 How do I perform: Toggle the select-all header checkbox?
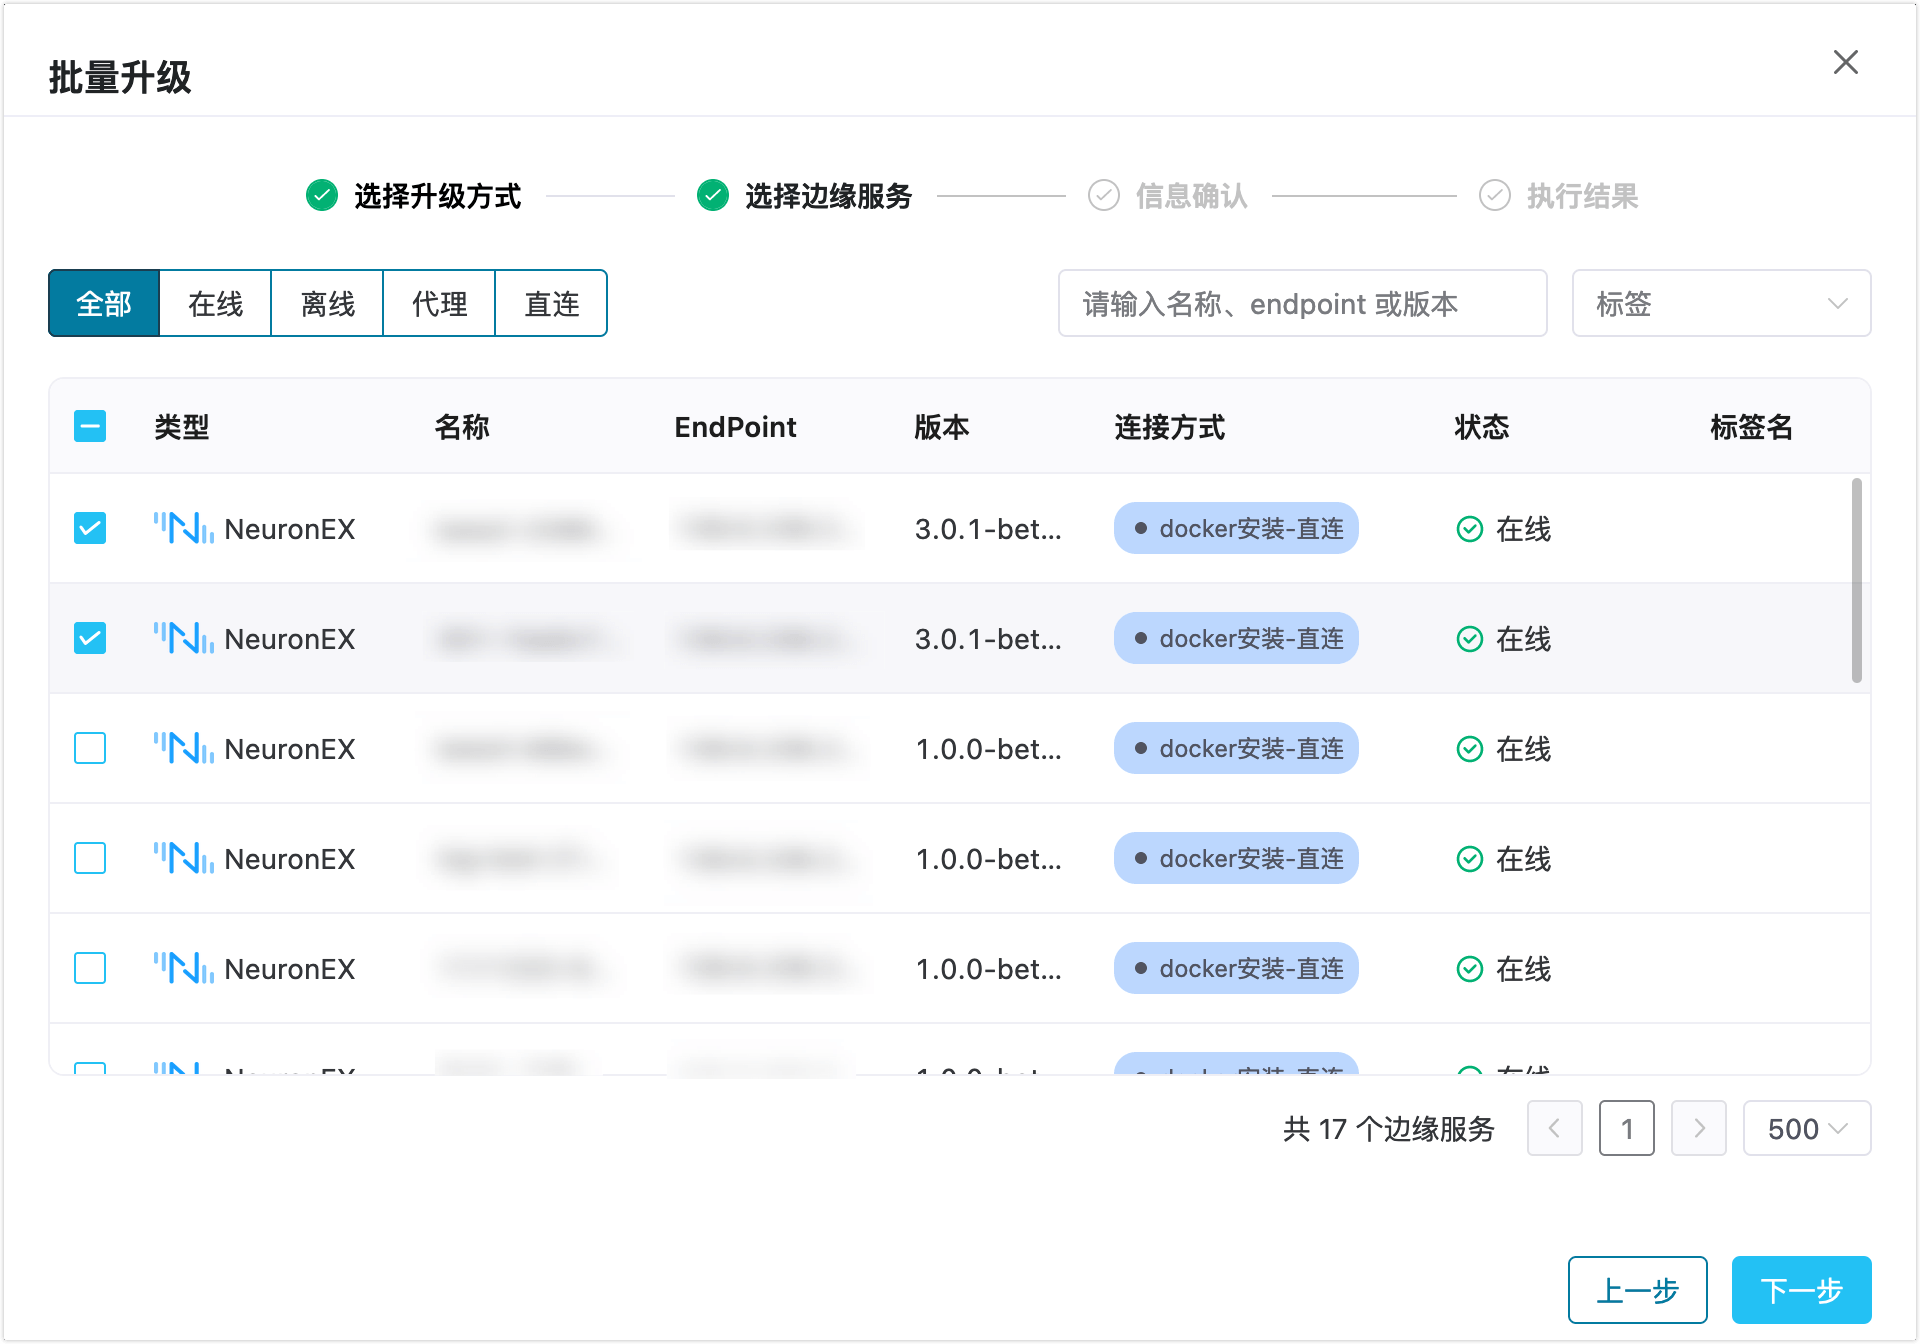90,427
